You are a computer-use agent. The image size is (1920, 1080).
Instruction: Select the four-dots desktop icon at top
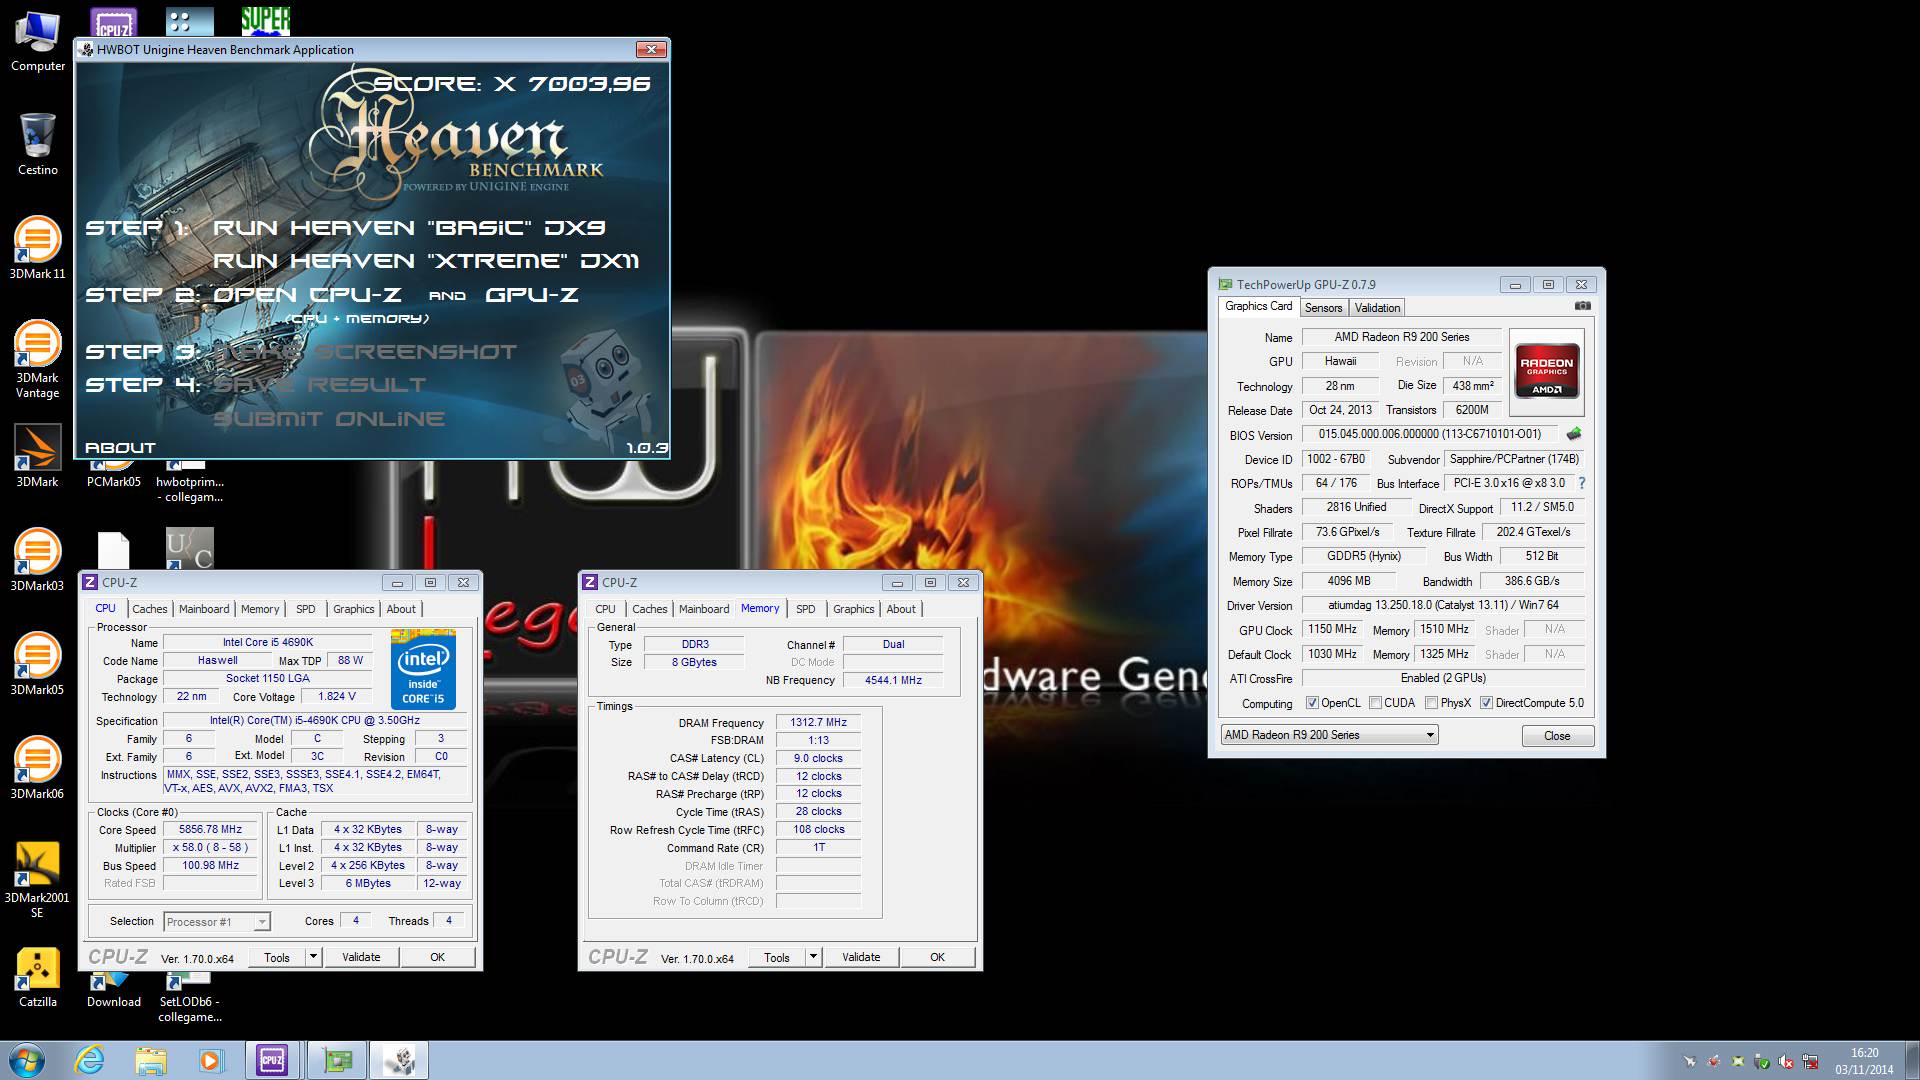coord(190,21)
